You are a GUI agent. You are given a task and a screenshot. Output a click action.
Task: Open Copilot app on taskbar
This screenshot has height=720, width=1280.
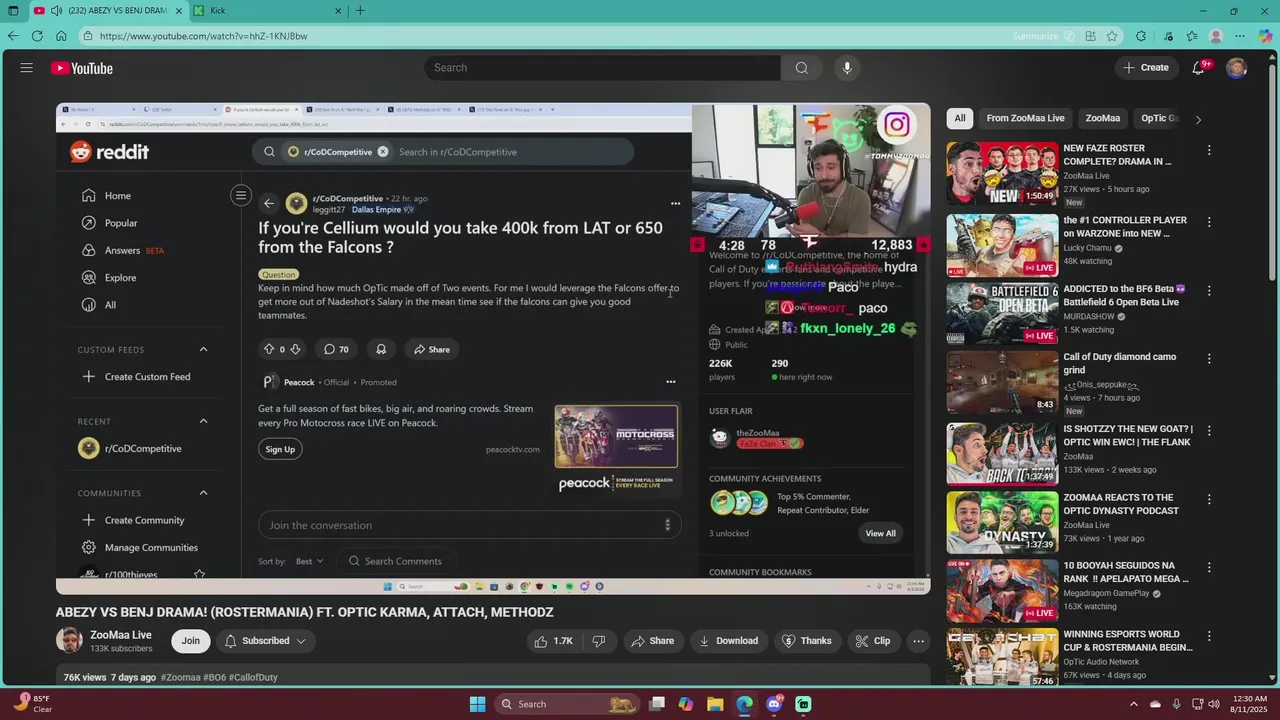tap(686, 704)
